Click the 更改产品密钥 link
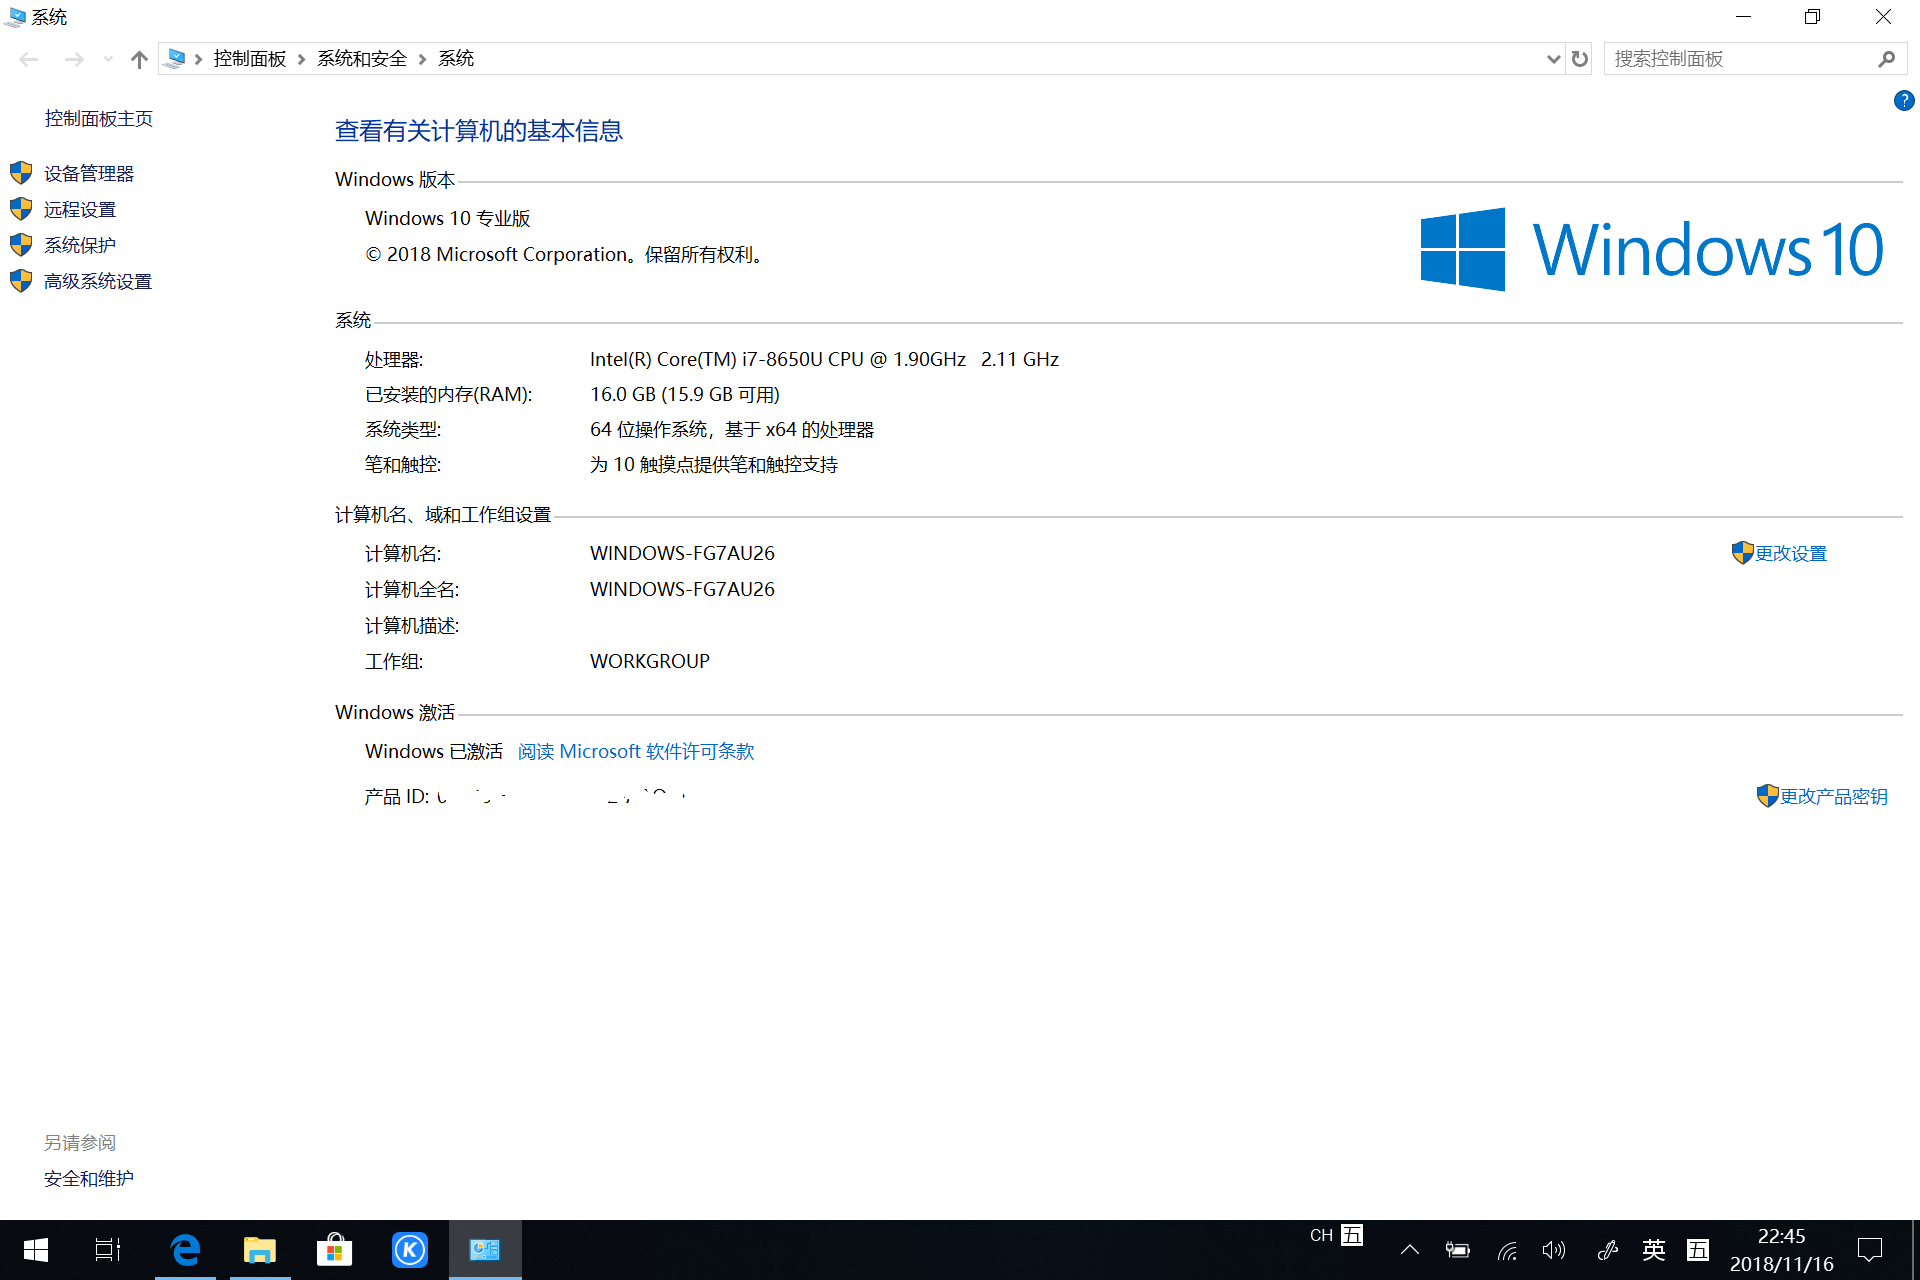 tap(1833, 796)
